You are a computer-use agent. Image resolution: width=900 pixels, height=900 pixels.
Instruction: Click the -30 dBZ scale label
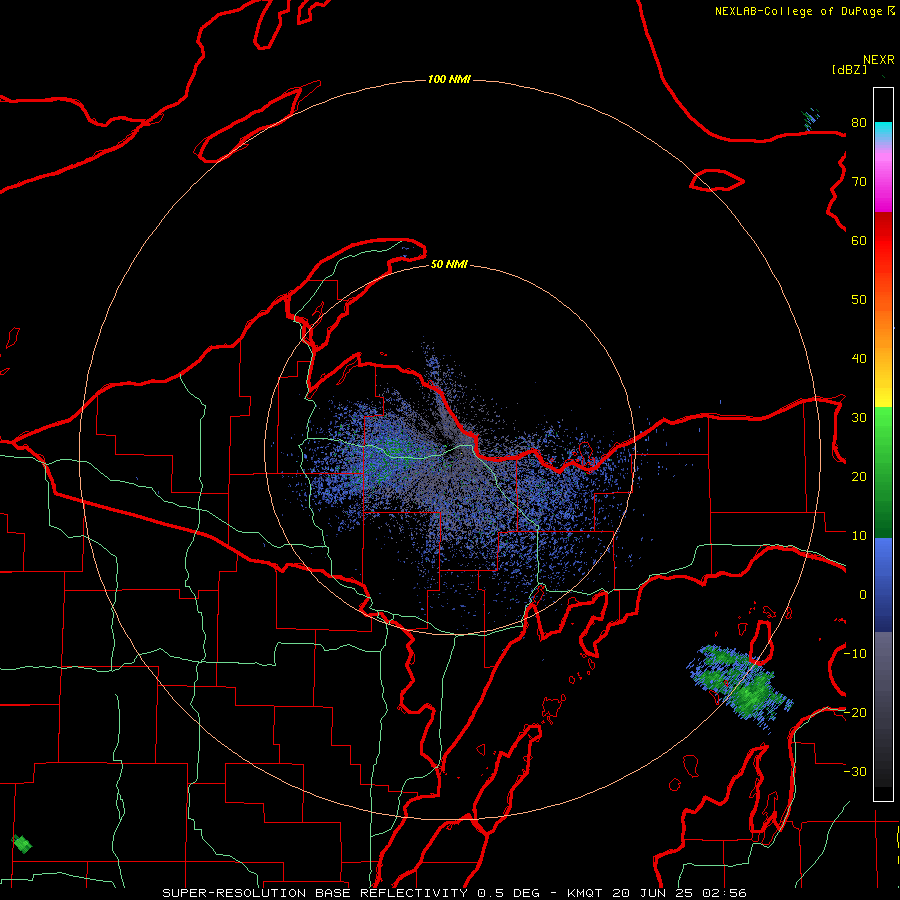[x=855, y=771]
